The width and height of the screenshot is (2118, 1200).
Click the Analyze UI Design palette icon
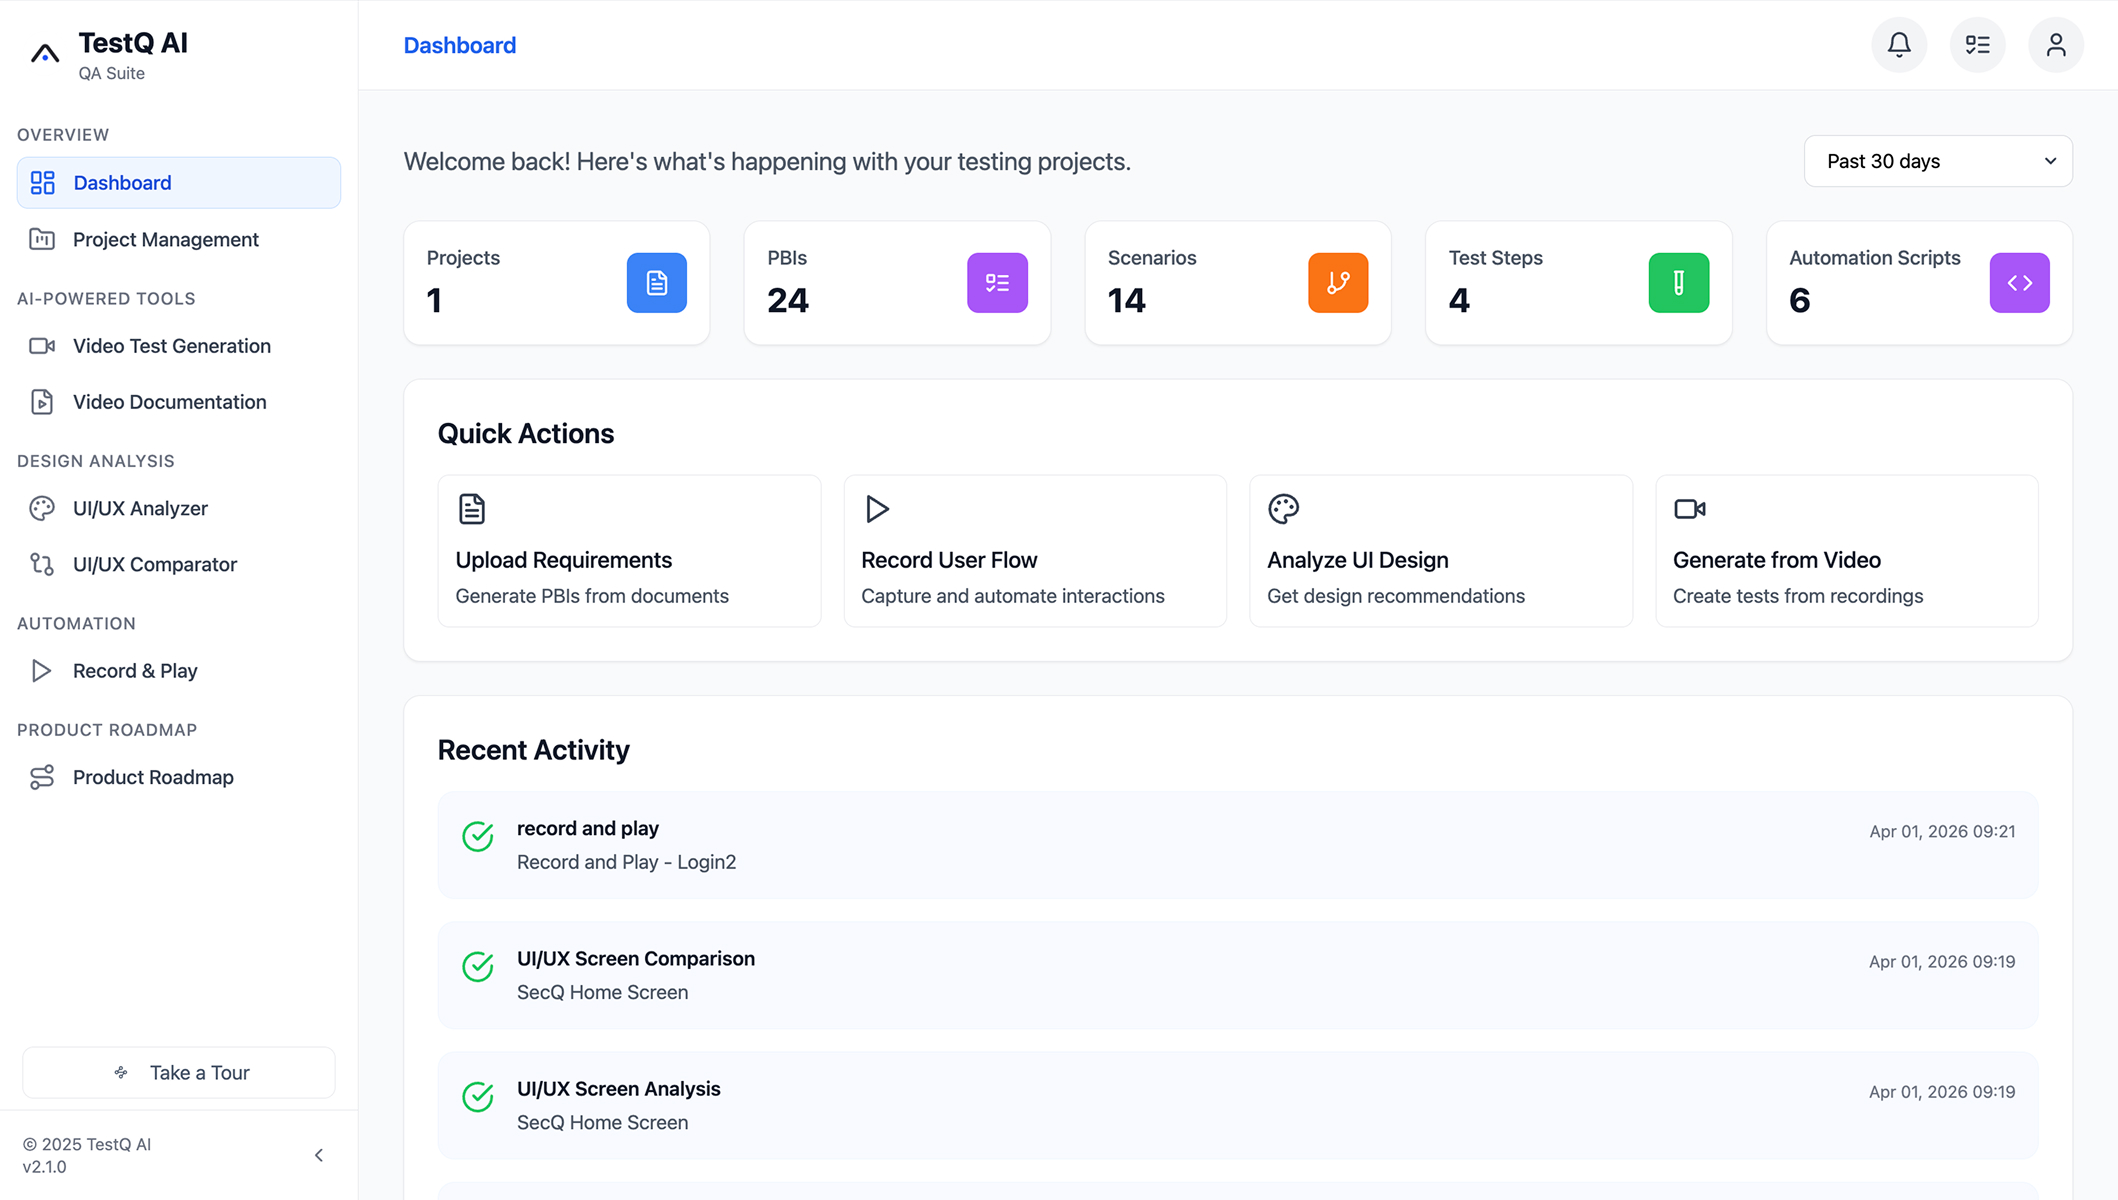pyautogui.click(x=1284, y=509)
